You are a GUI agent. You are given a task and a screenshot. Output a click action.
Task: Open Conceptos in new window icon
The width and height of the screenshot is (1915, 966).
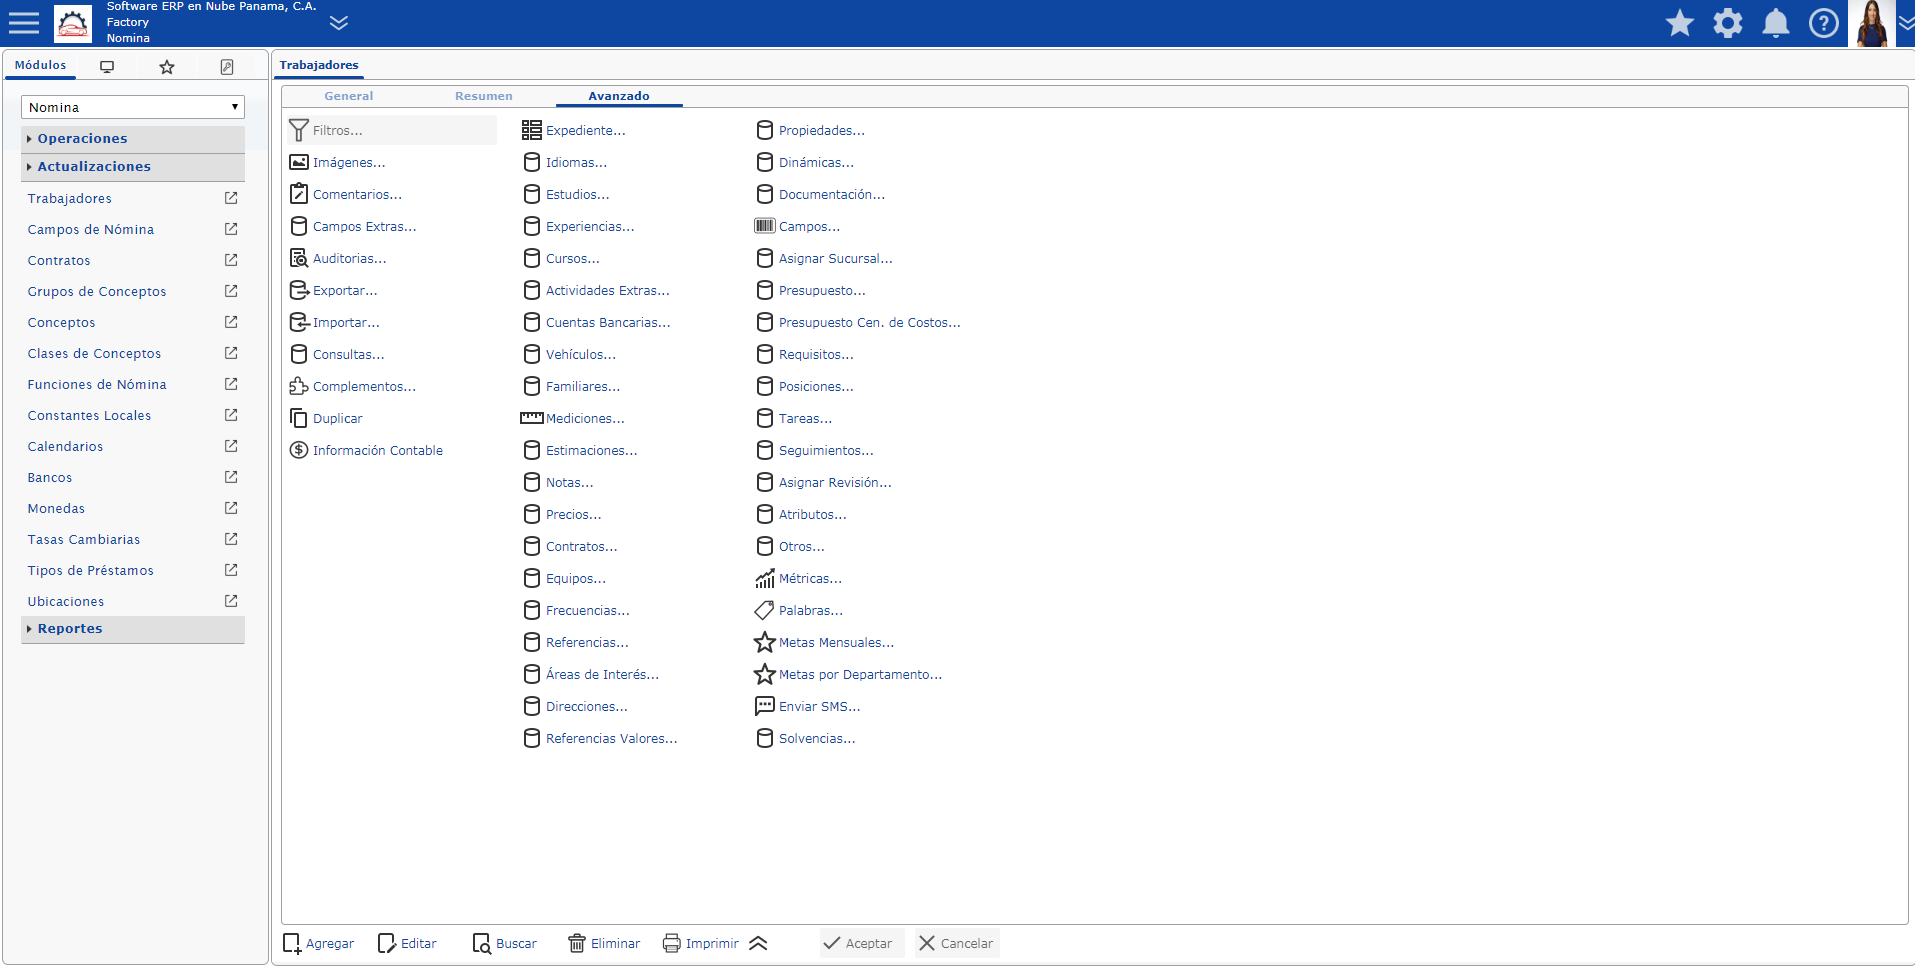tap(231, 322)
